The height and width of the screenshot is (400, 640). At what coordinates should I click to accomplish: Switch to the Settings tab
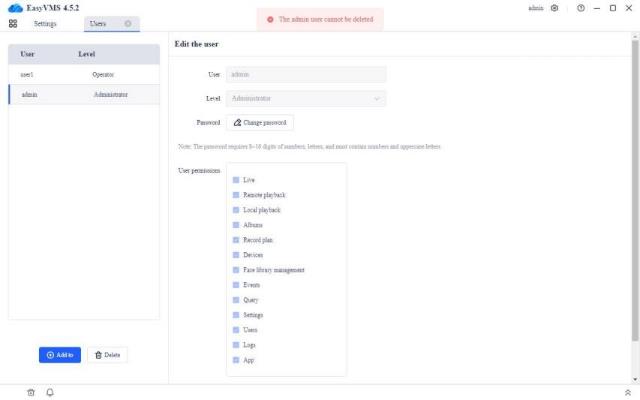coord(45,23)
